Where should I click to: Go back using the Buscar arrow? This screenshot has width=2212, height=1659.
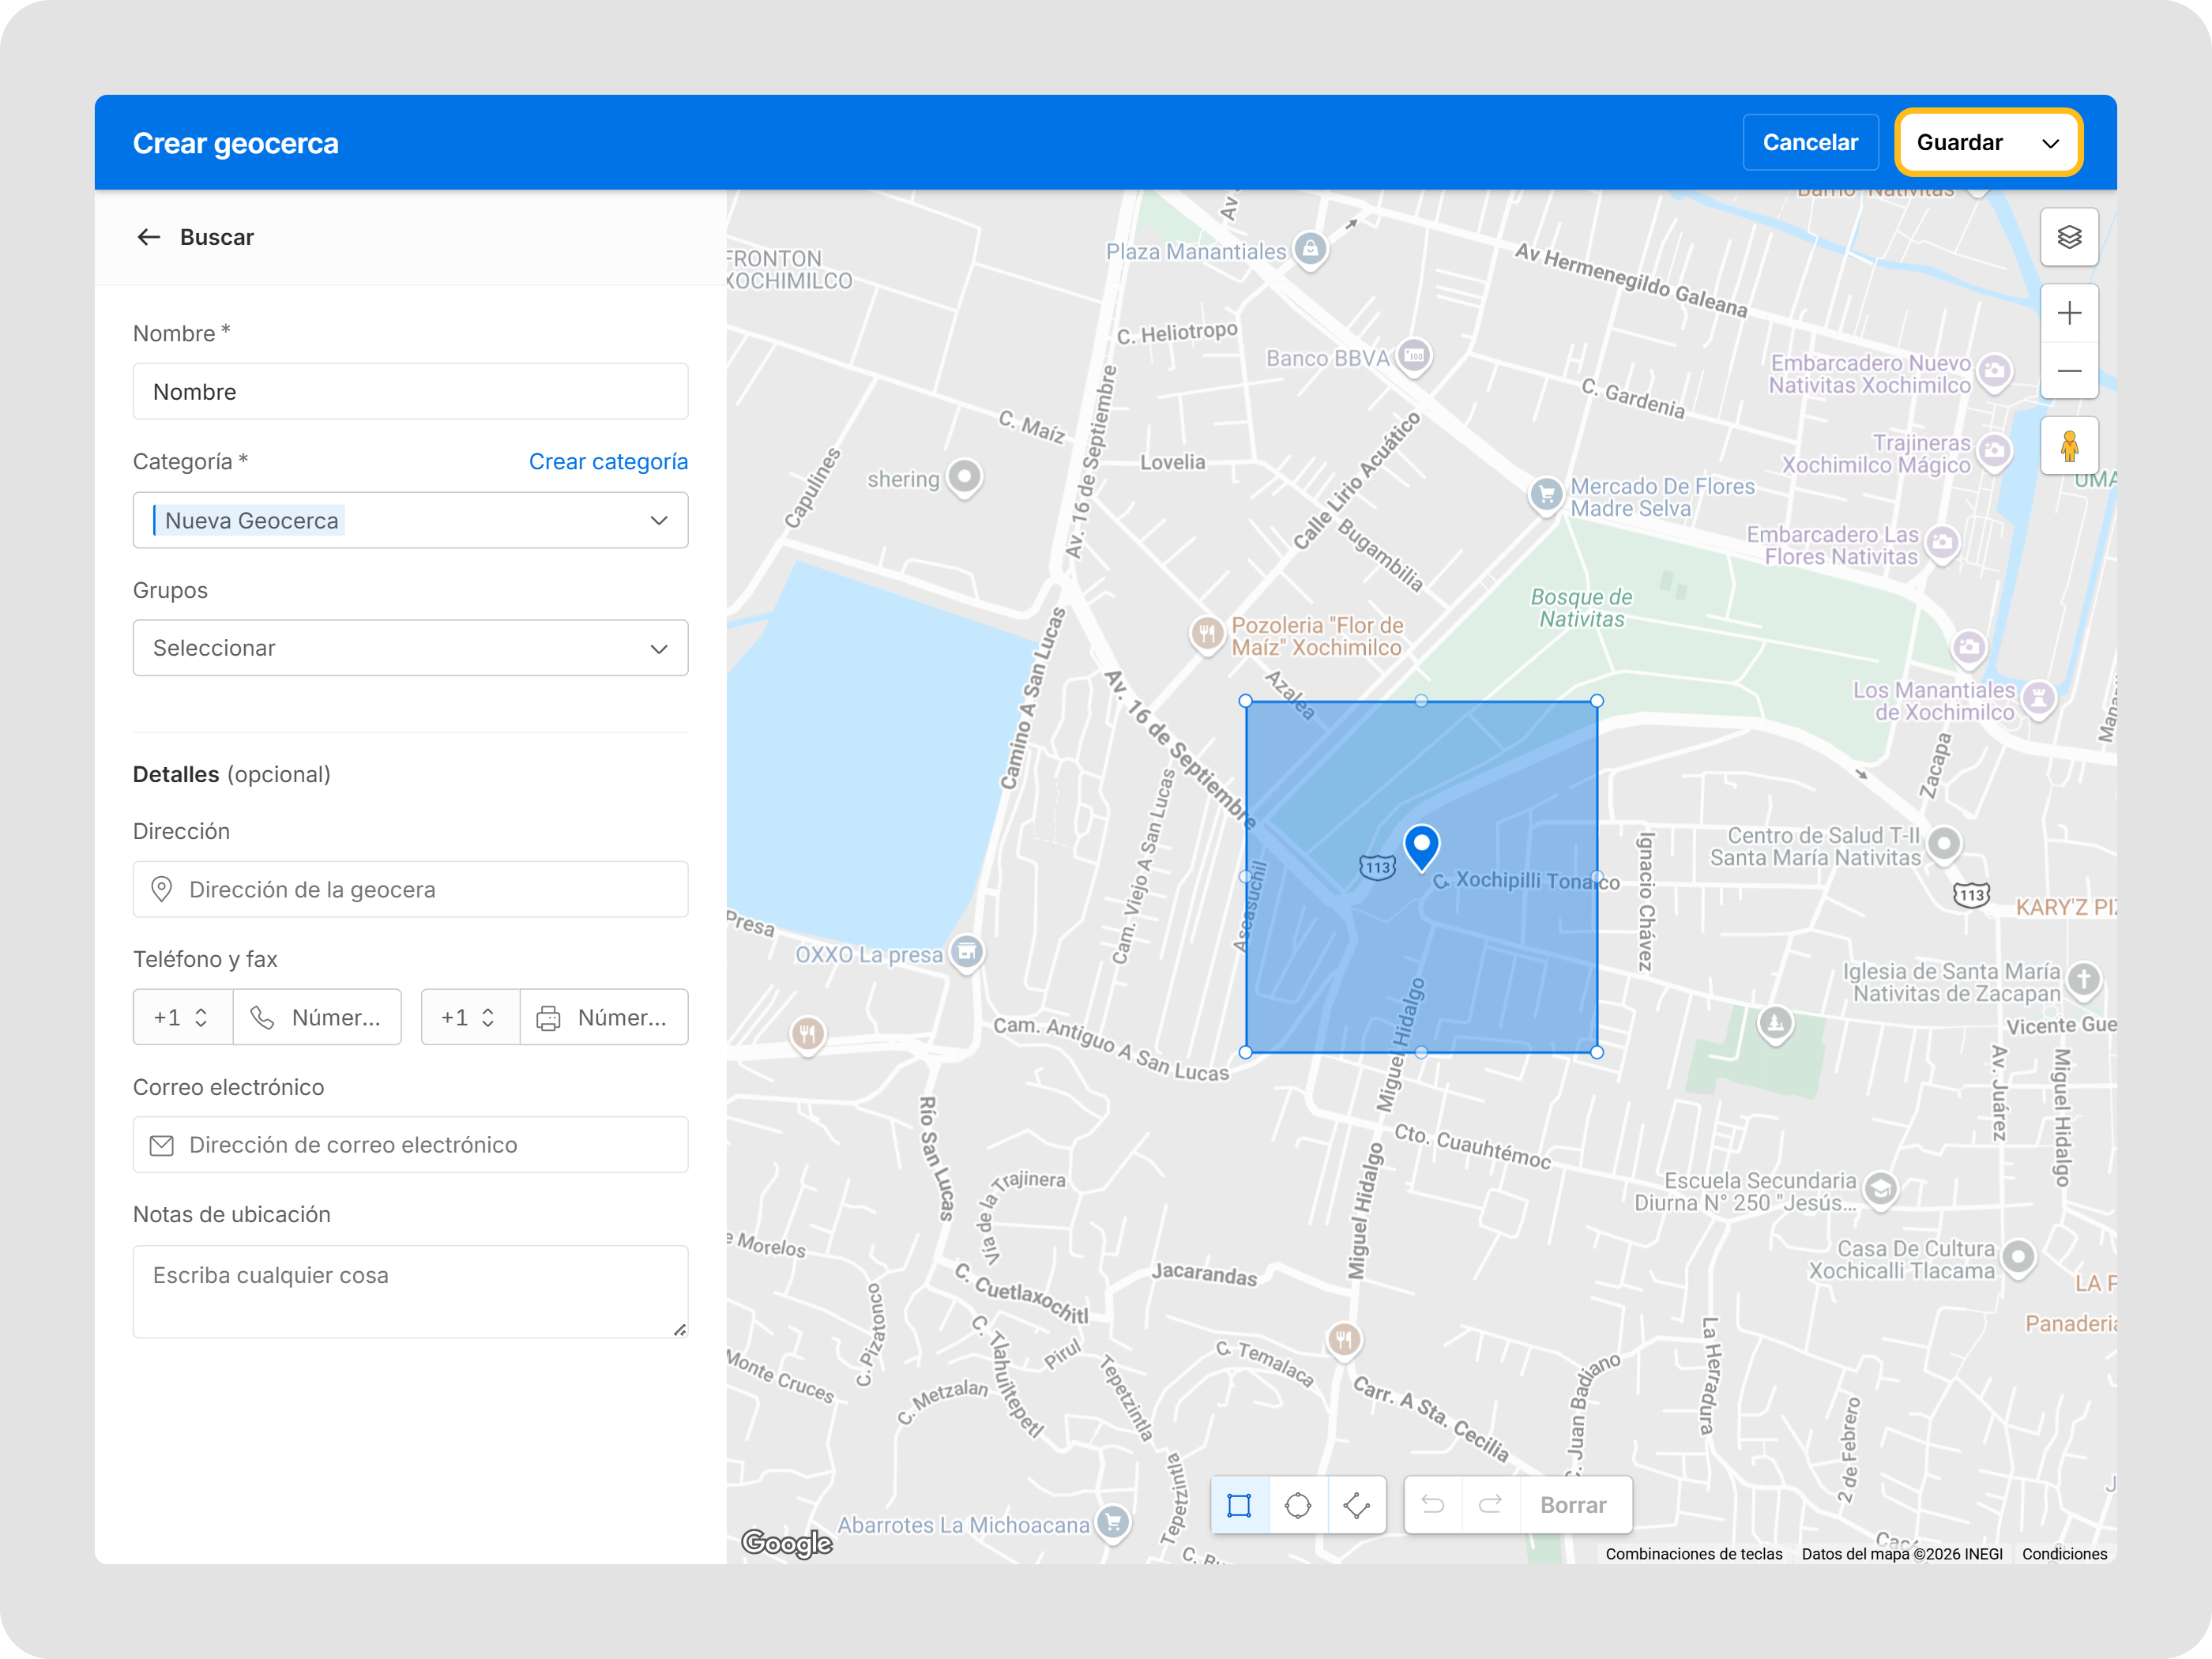pyautogui.click(x=149, y=237)
